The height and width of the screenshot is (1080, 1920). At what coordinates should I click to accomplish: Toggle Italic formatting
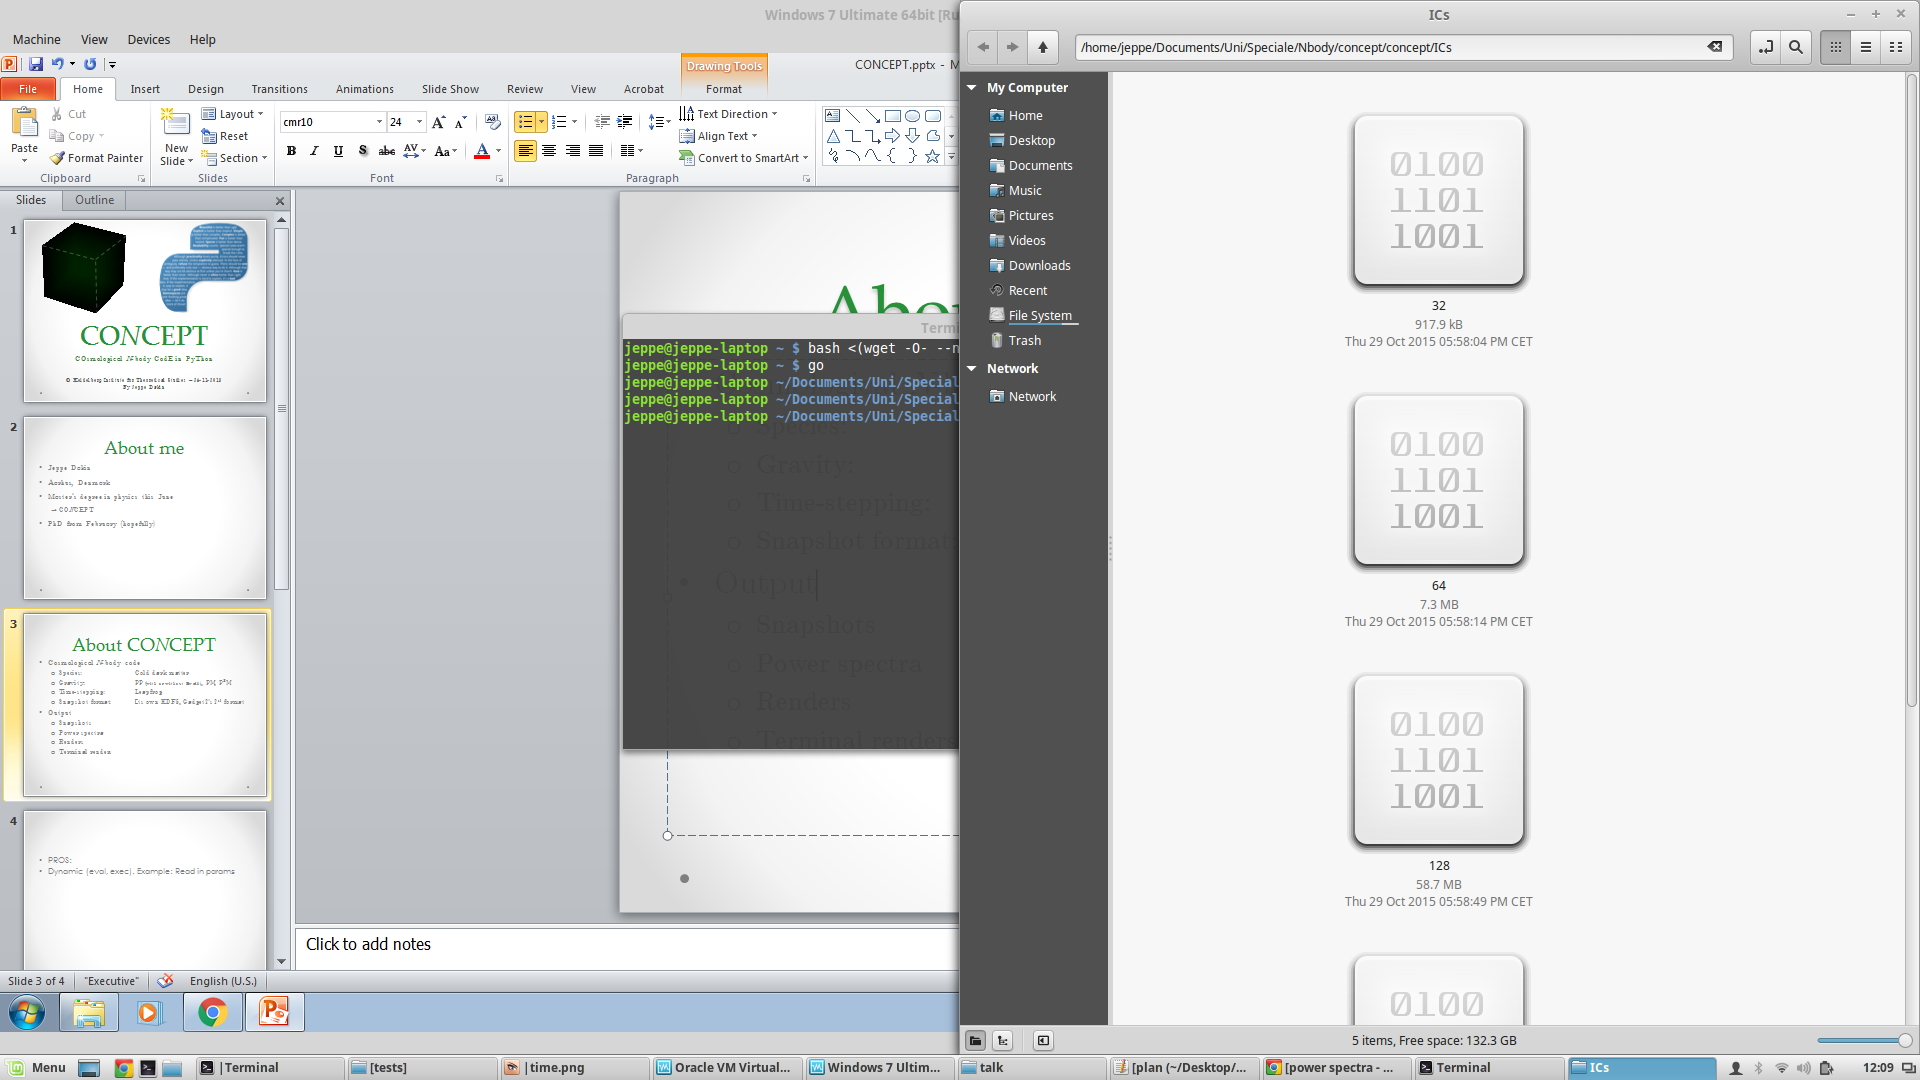click(314, 151)
